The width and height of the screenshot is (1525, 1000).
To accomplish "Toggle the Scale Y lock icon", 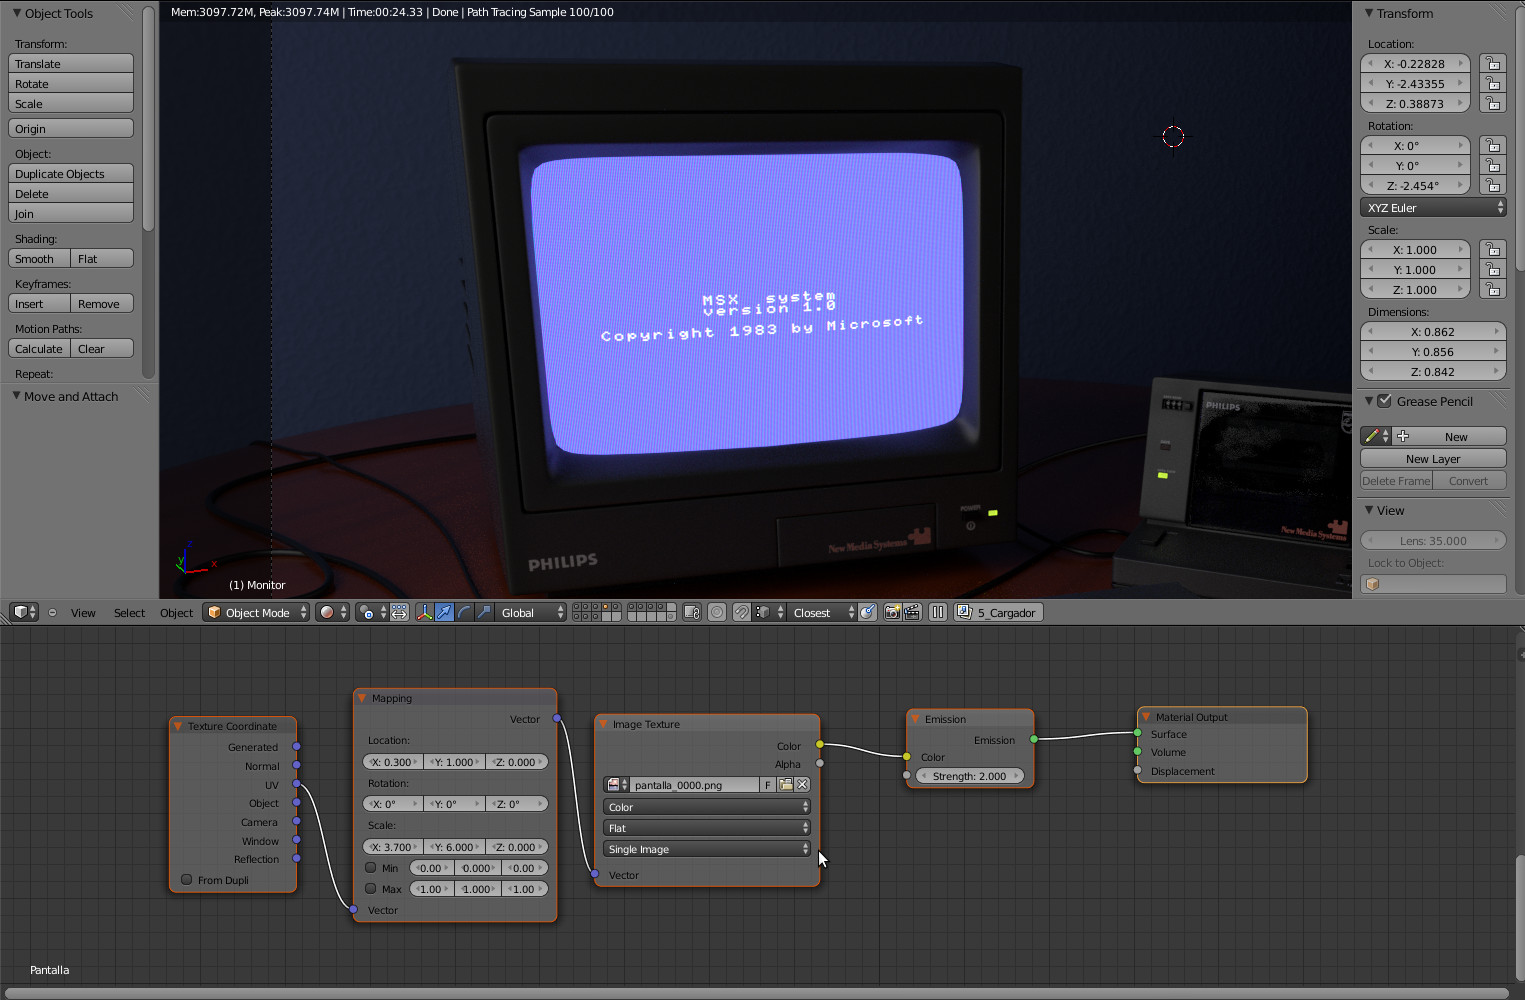I will point(1492,270).
